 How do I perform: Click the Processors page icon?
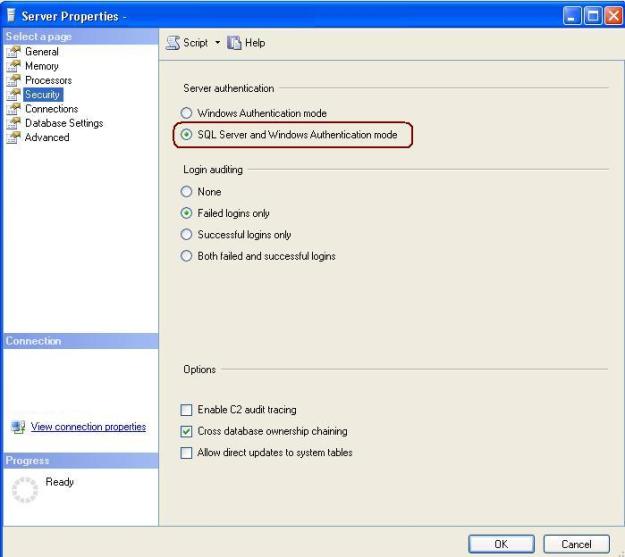click(15, 80)
